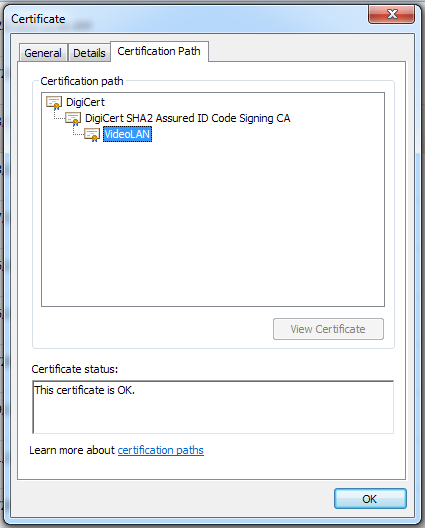Click the certificate icon next to VideoLAN
This screenshot has width=425, height=528.
click(92, 135)
